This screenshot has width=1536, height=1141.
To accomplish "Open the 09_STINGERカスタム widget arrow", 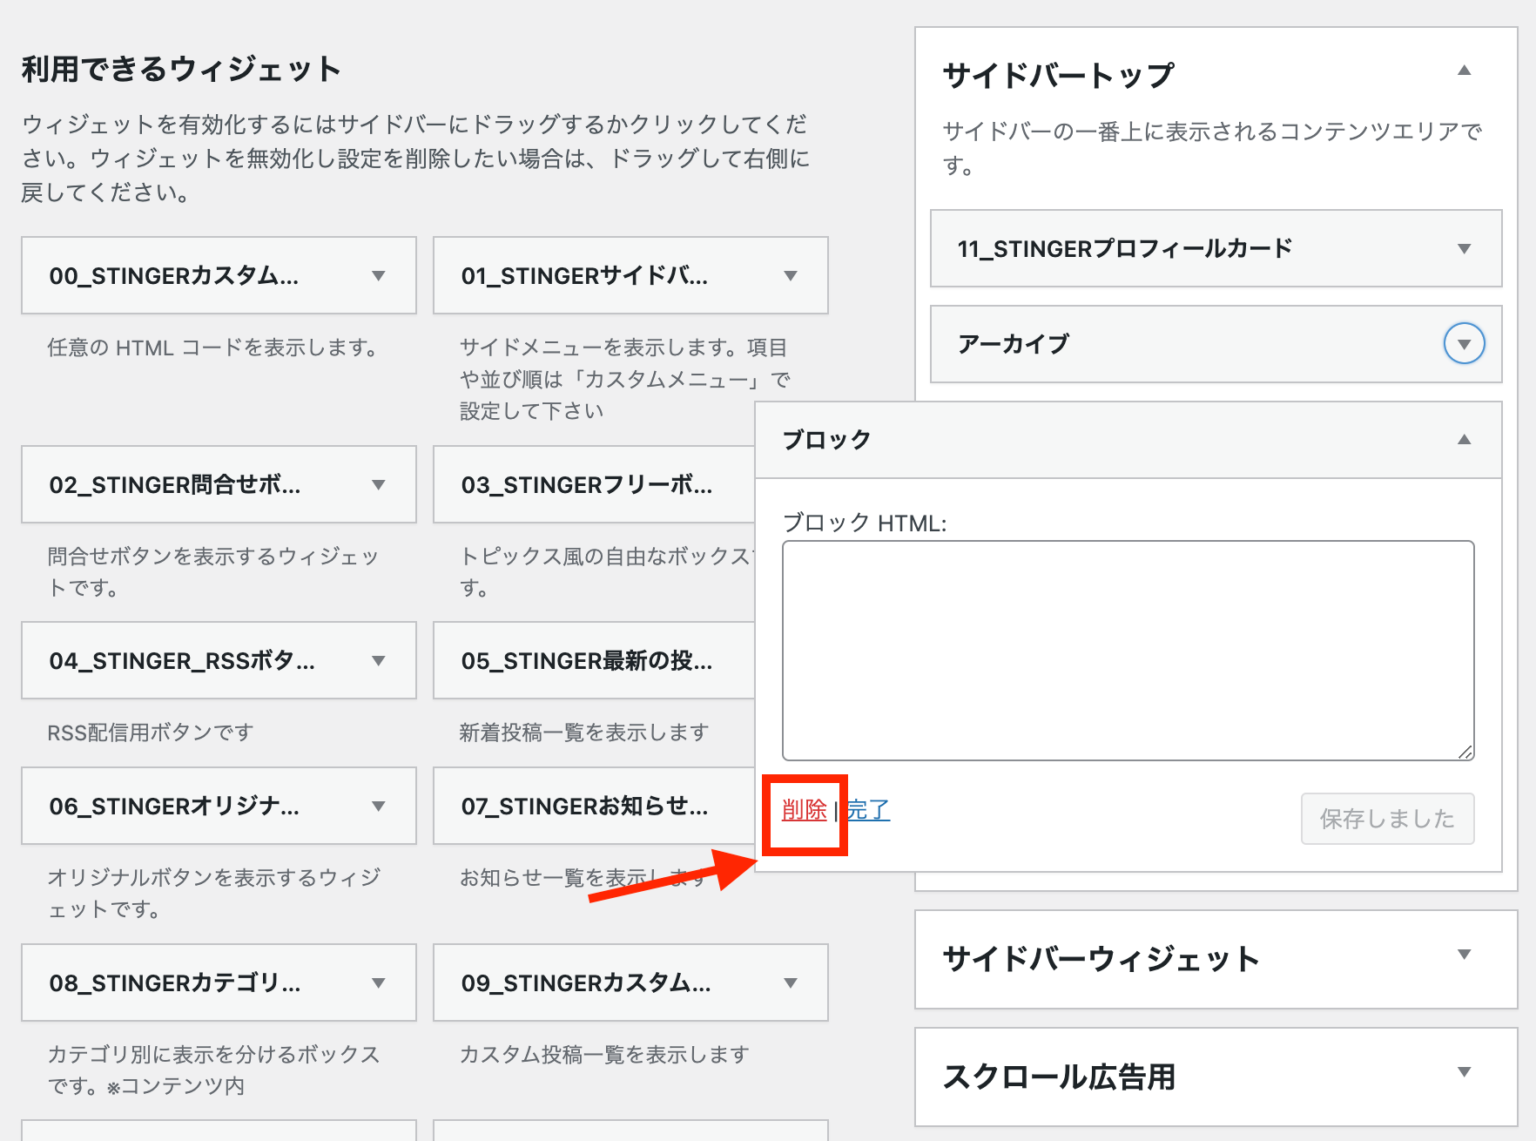I will [790, 983].
